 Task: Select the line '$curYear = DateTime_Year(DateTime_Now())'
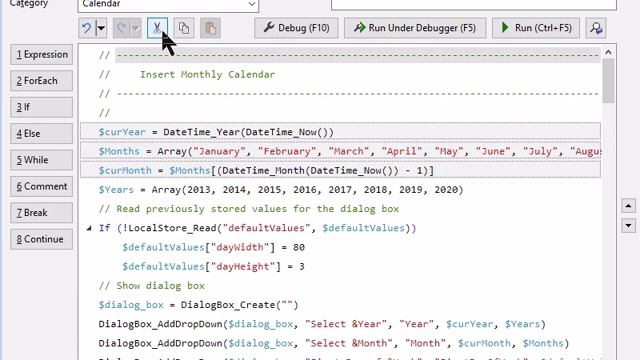pos(340,132)
